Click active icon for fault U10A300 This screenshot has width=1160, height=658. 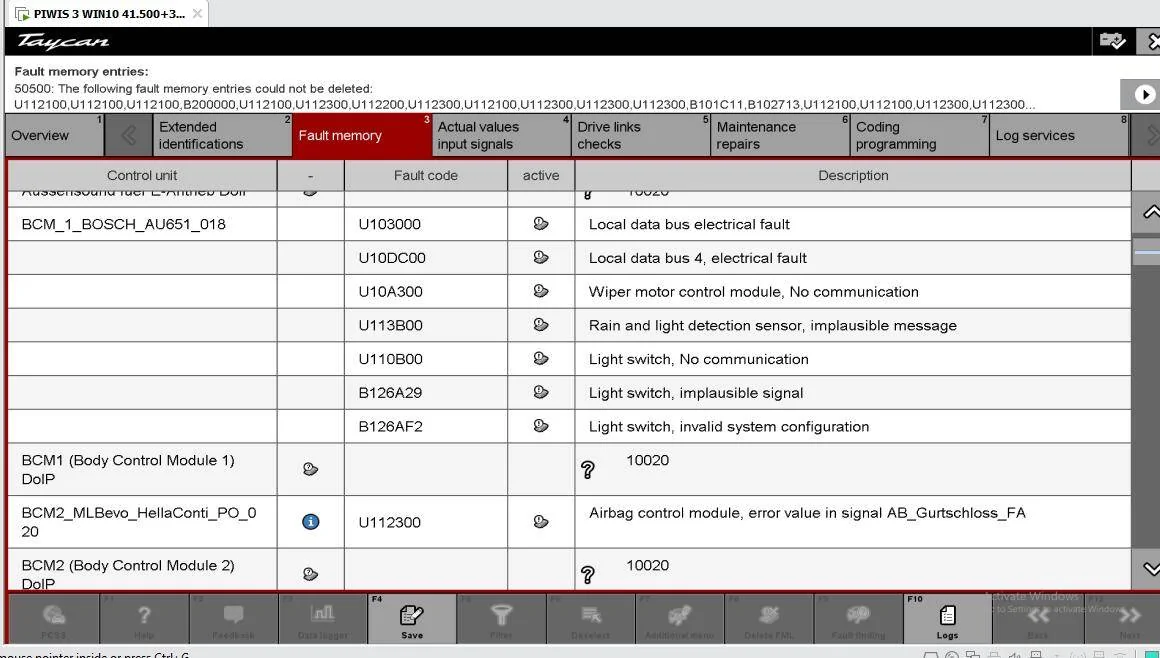coord(541,291)
